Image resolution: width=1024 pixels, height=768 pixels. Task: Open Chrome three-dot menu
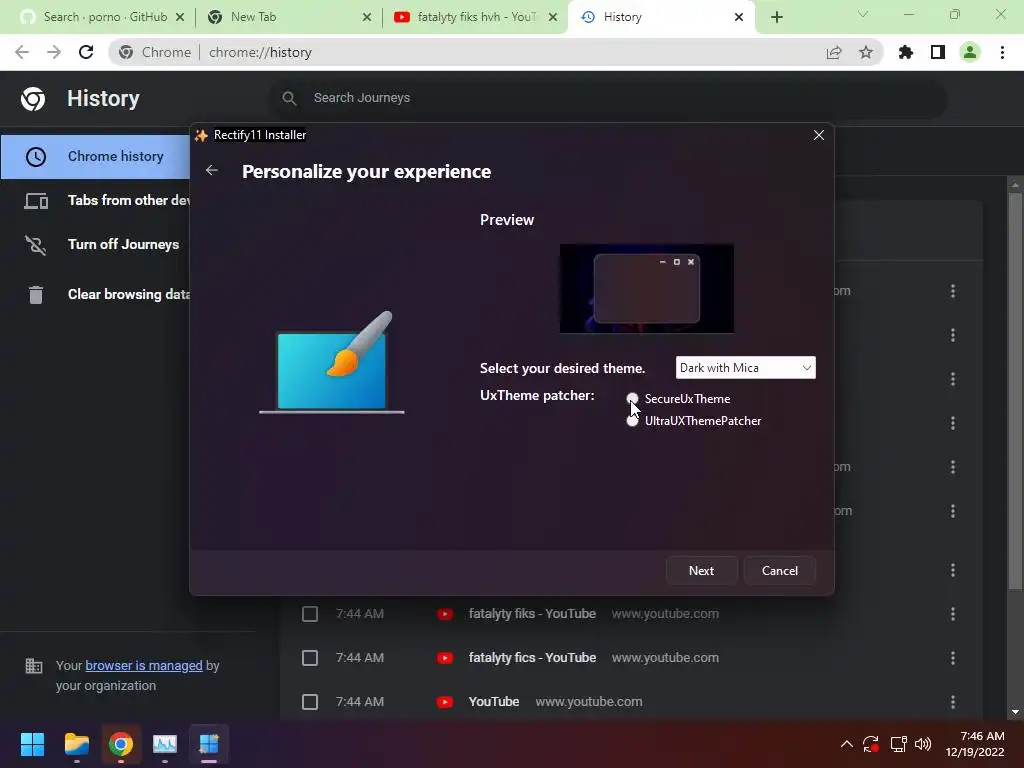click(x=1002, y=52)
